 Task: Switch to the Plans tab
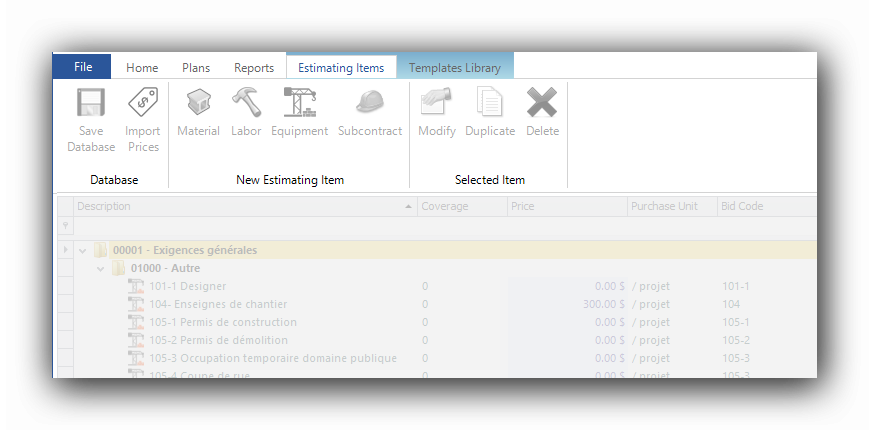(x=196, y=68)
